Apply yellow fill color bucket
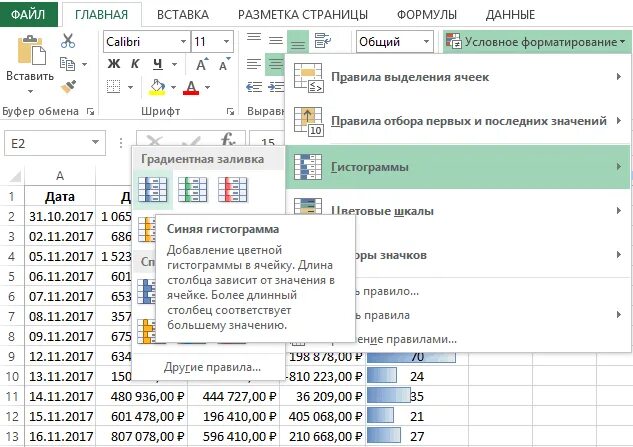This screenshot has height=447, width=633. click(x=157, y=87)
